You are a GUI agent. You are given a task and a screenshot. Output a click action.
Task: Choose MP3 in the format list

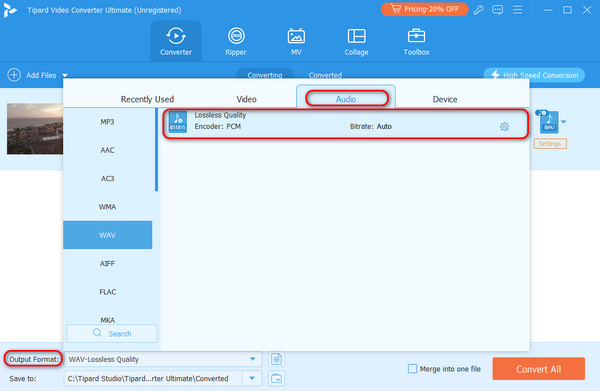[108, 122]
